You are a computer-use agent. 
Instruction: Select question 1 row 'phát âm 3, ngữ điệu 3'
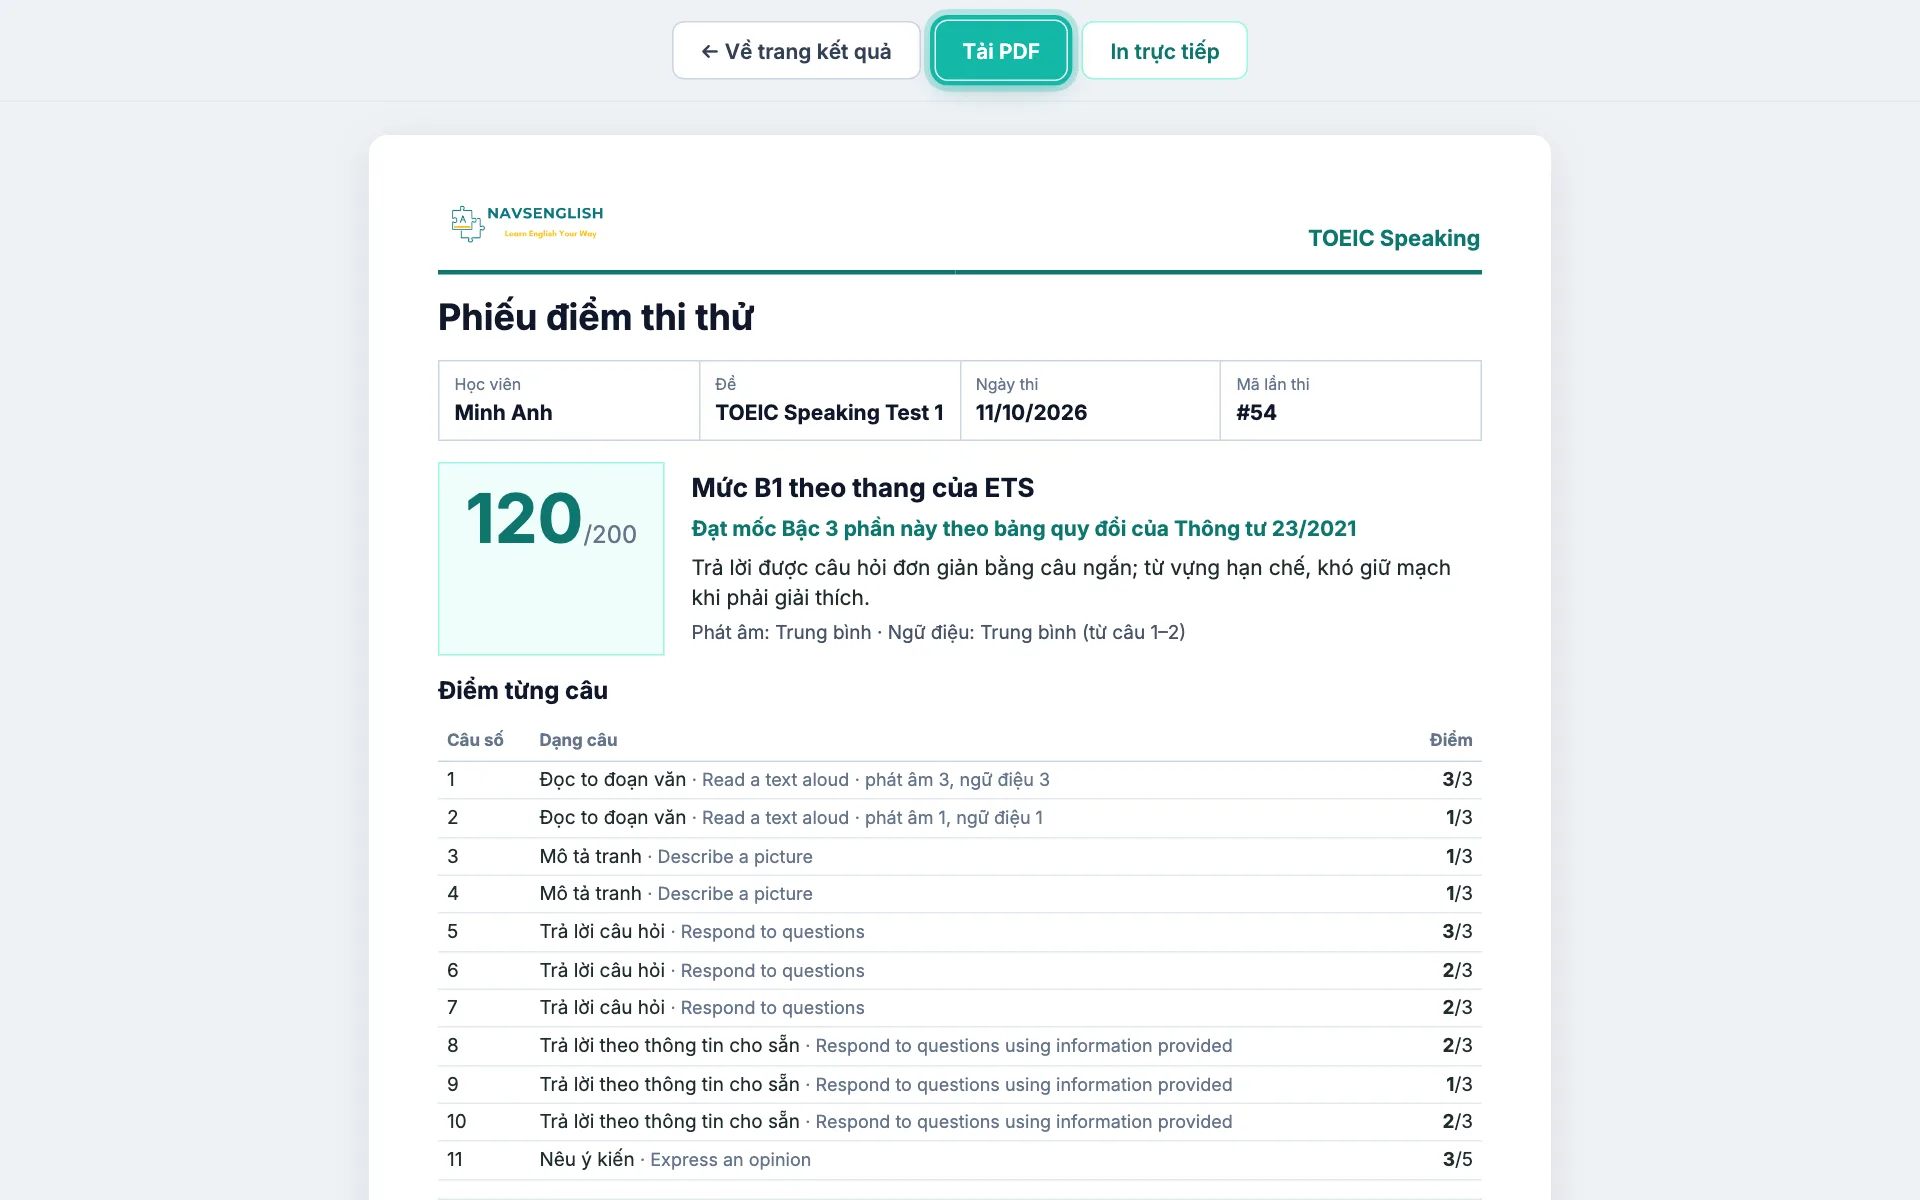pos(960,780)
